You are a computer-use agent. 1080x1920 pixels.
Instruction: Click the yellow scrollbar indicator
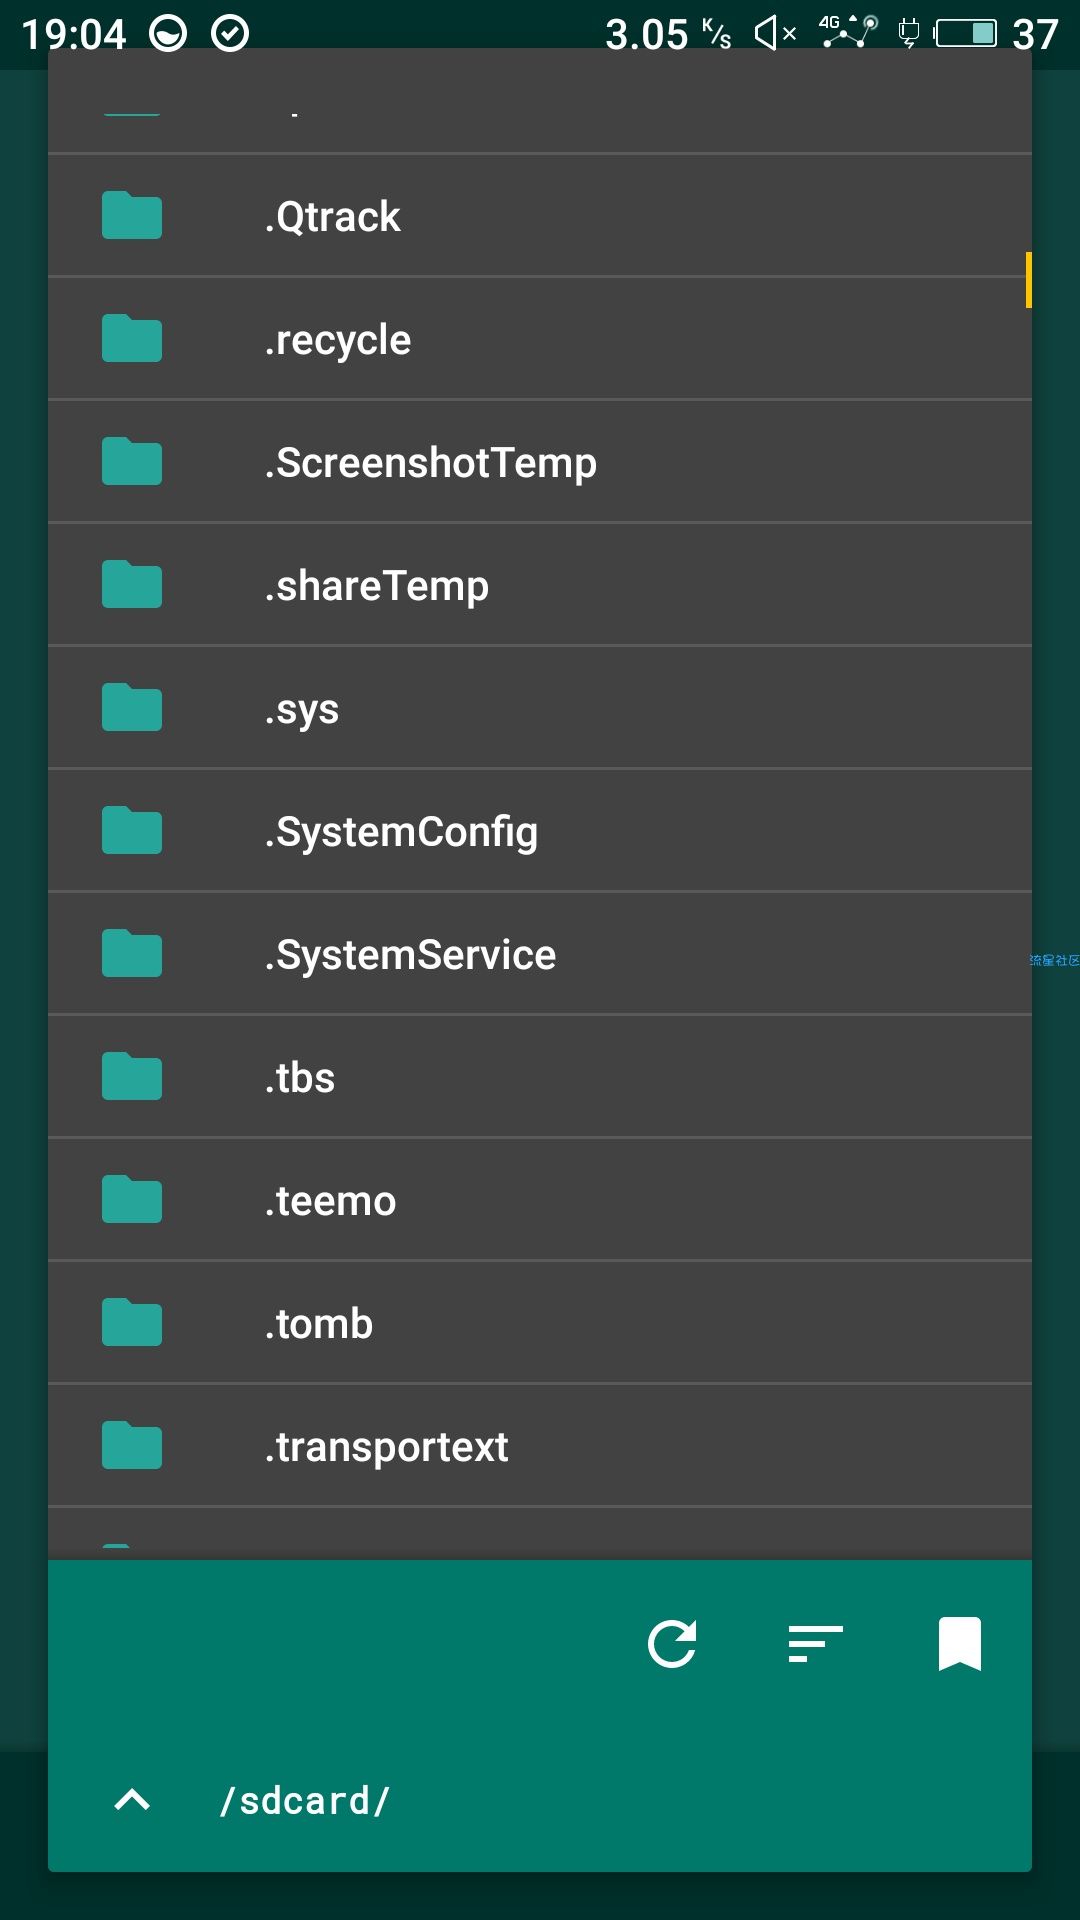[1028, 280]
